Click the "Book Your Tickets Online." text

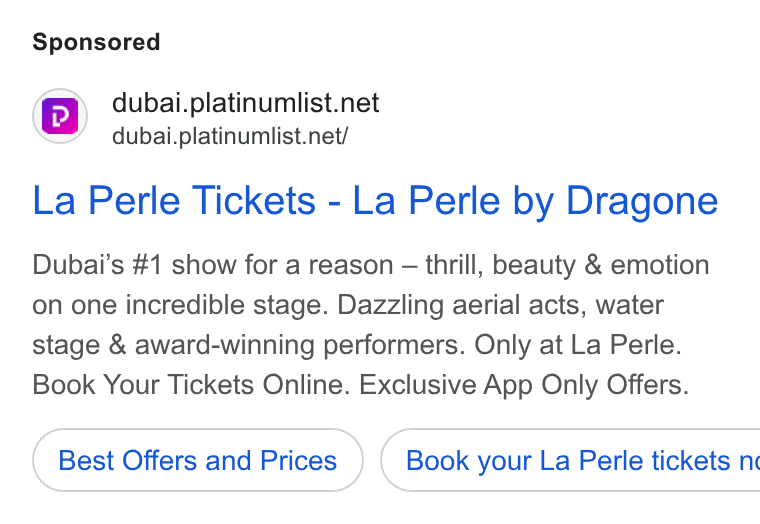(x=191, y=385)
